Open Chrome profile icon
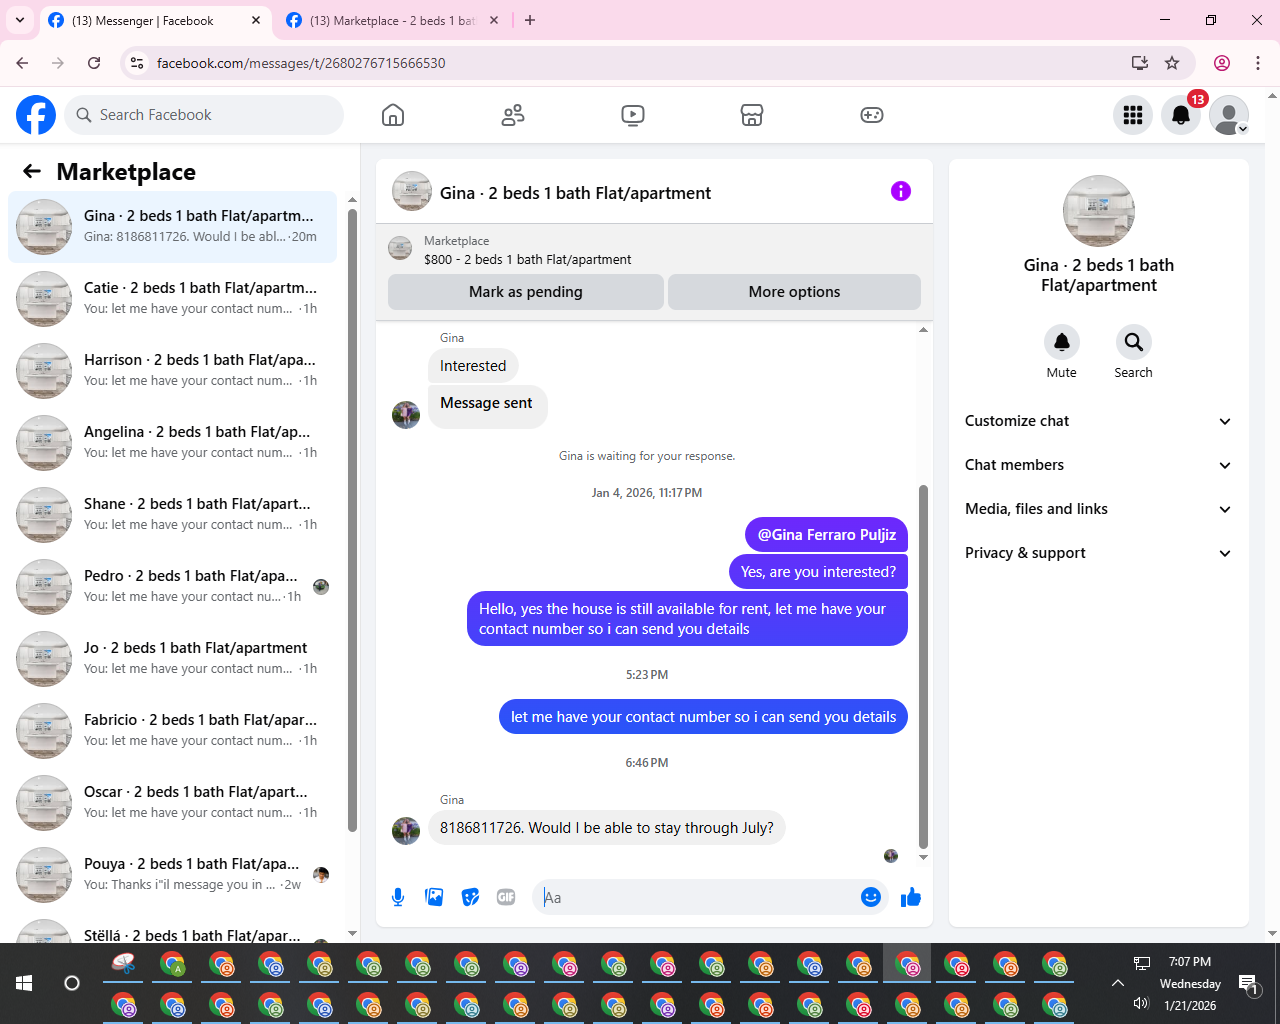The width and height of the screenshot is (1280, 1024). coord(1222,63)
